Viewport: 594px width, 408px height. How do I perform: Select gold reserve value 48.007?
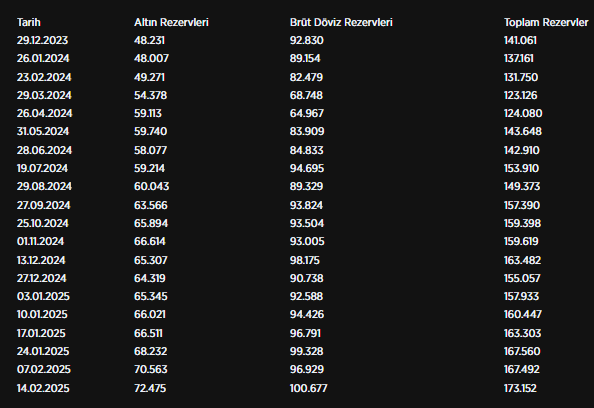pyautogui.click(x=152, y=58)
